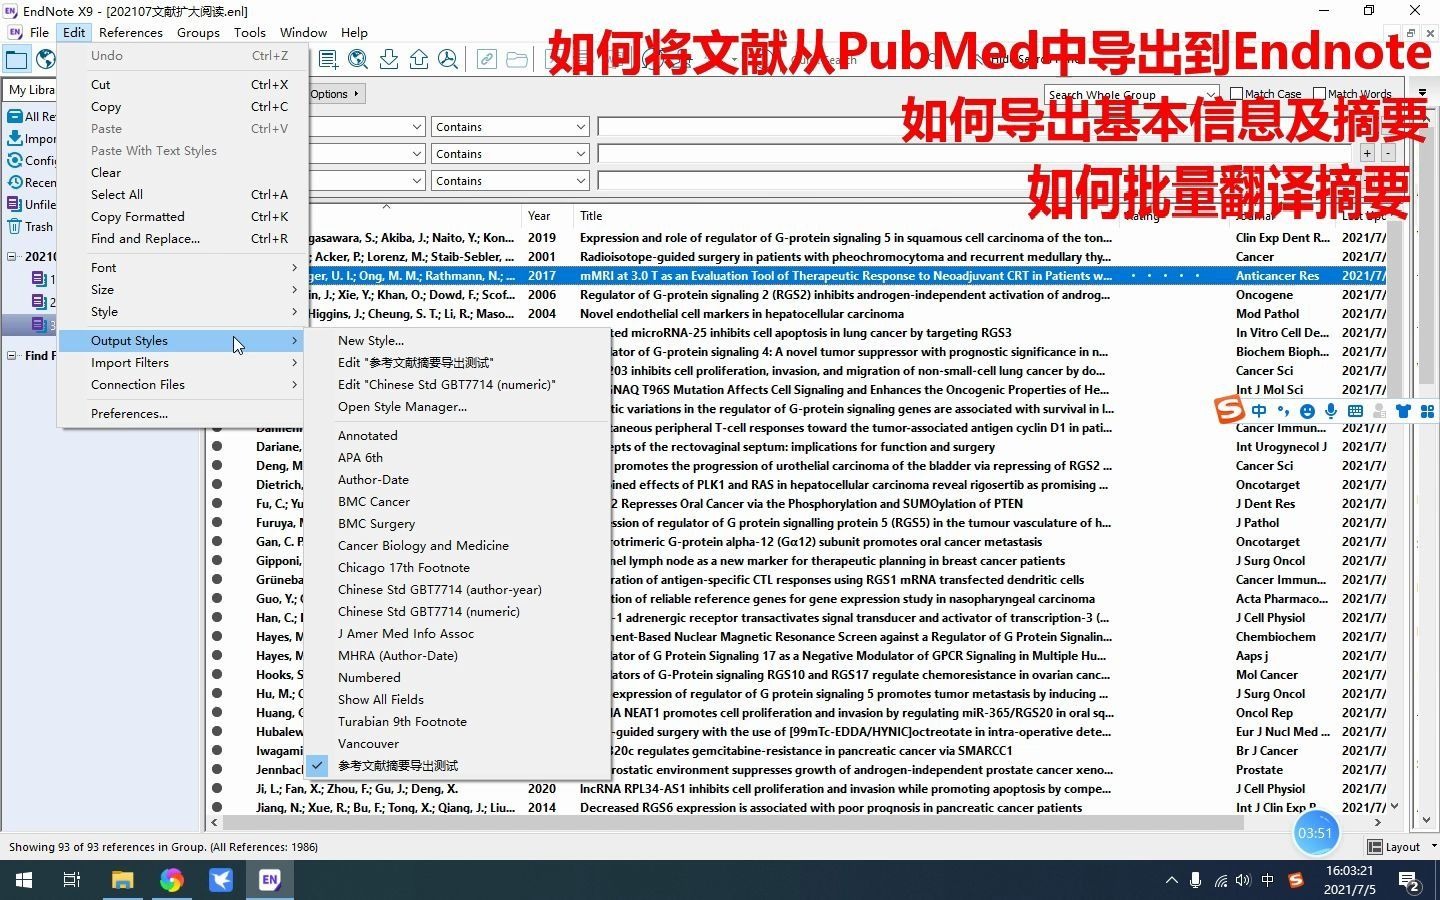
Task: Open Configure Sync in the sidebar
Action: click(31, 160)
